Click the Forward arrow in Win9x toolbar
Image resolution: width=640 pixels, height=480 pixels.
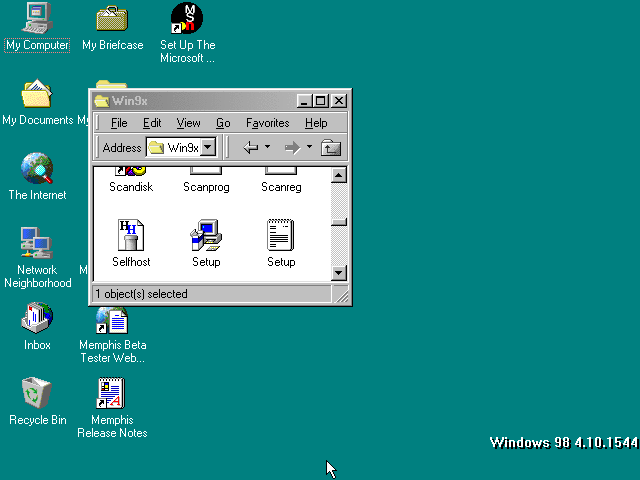[x=292, y=147]
